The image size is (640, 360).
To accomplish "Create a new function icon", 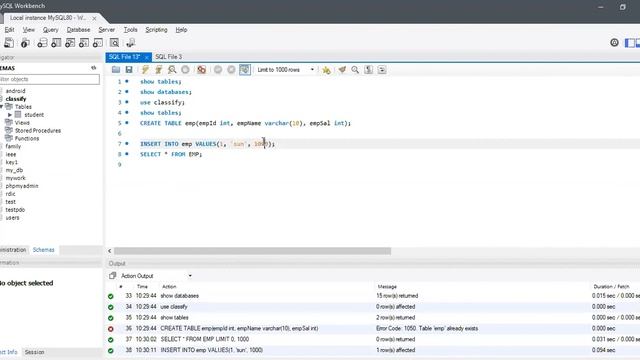I will 98,43.
